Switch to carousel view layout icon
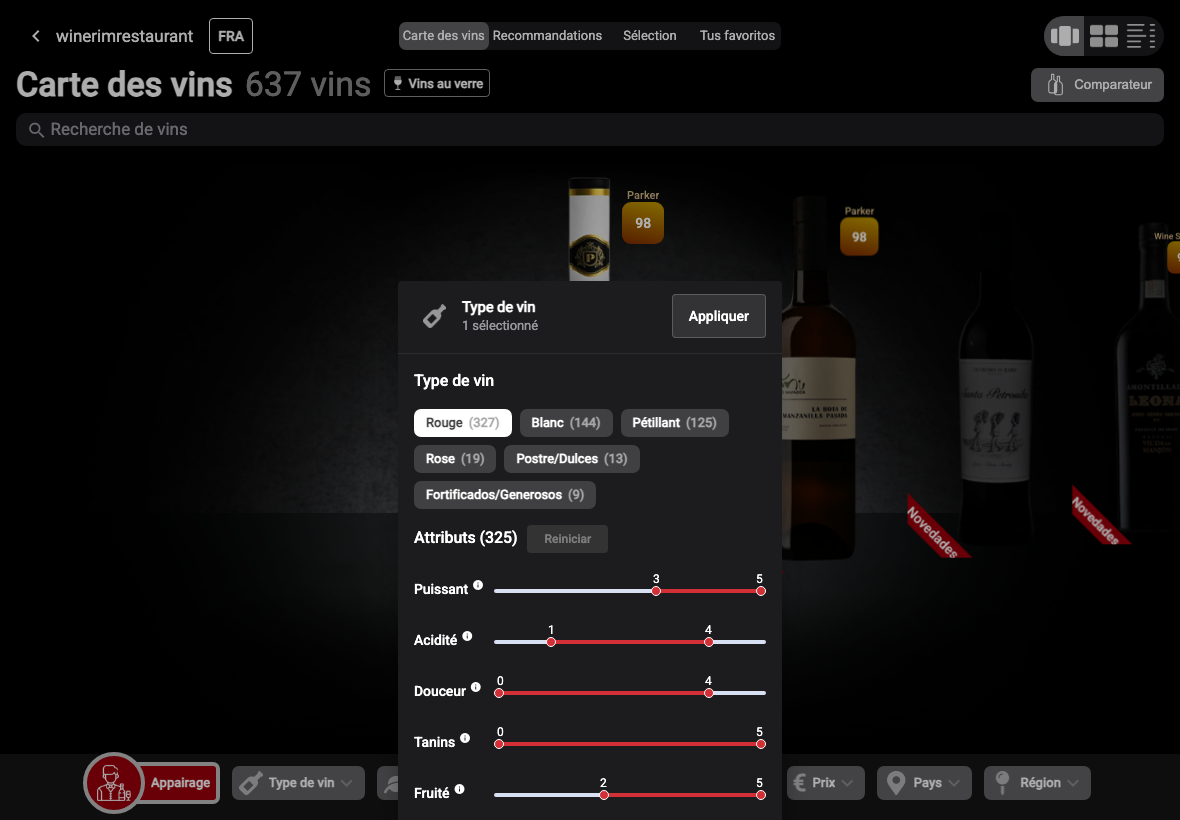This screenshot has height=820, width=1180. click(1064, 36)
